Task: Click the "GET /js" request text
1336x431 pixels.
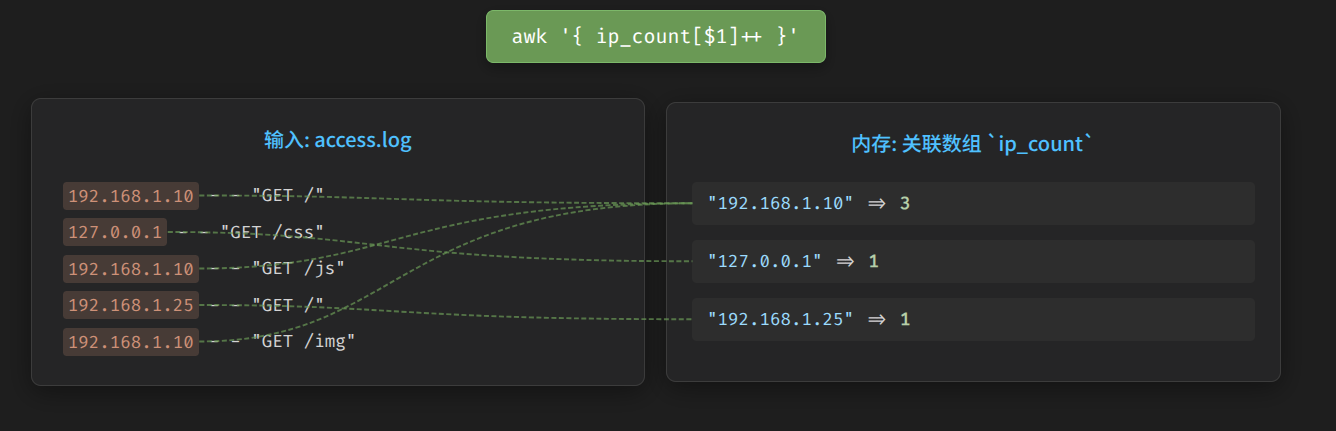Action: (x=298, y=269)
